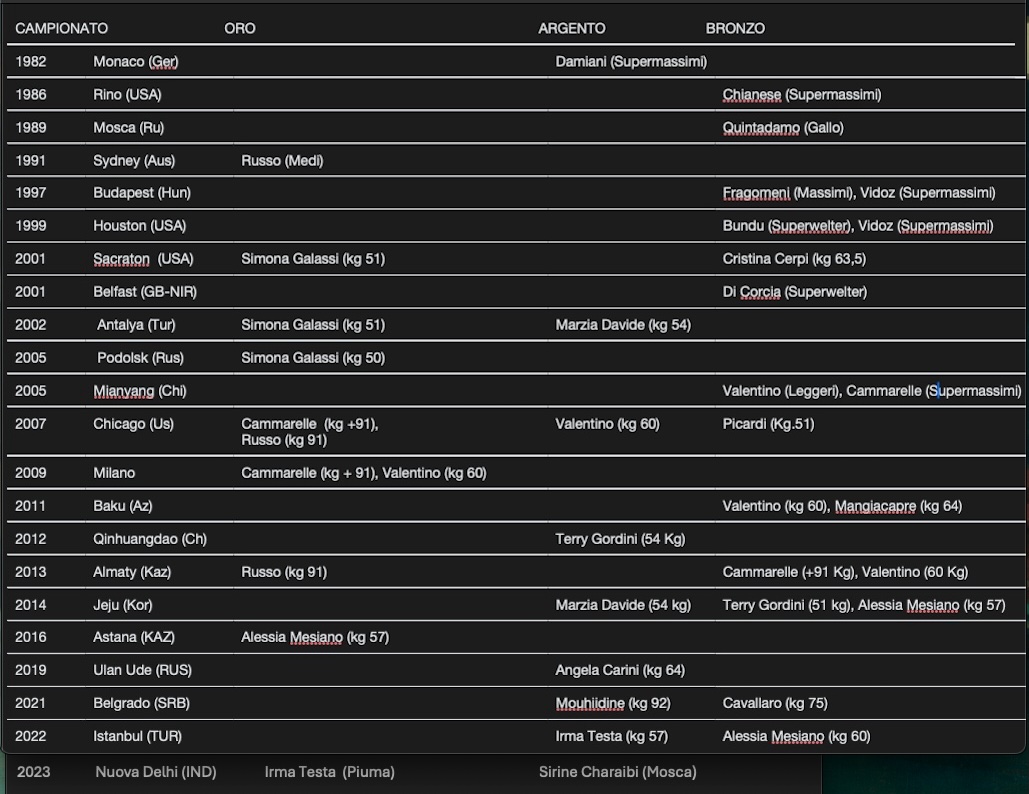The width and height of the screenshot is (1029, 794).
Task: Select the Milano cell
Action: click(114, 473)
